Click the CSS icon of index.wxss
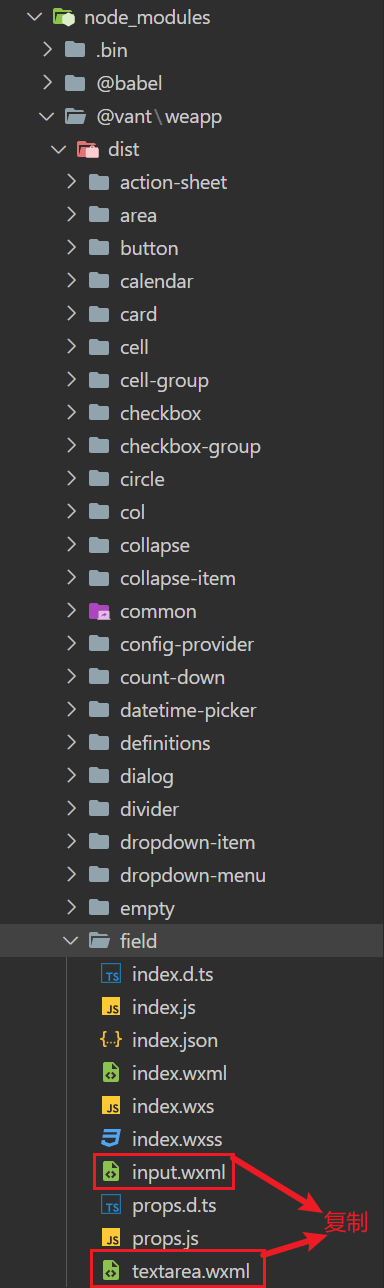This screenshot has width=384, height=1288. pyautogui.click(x=111, y=1139)
